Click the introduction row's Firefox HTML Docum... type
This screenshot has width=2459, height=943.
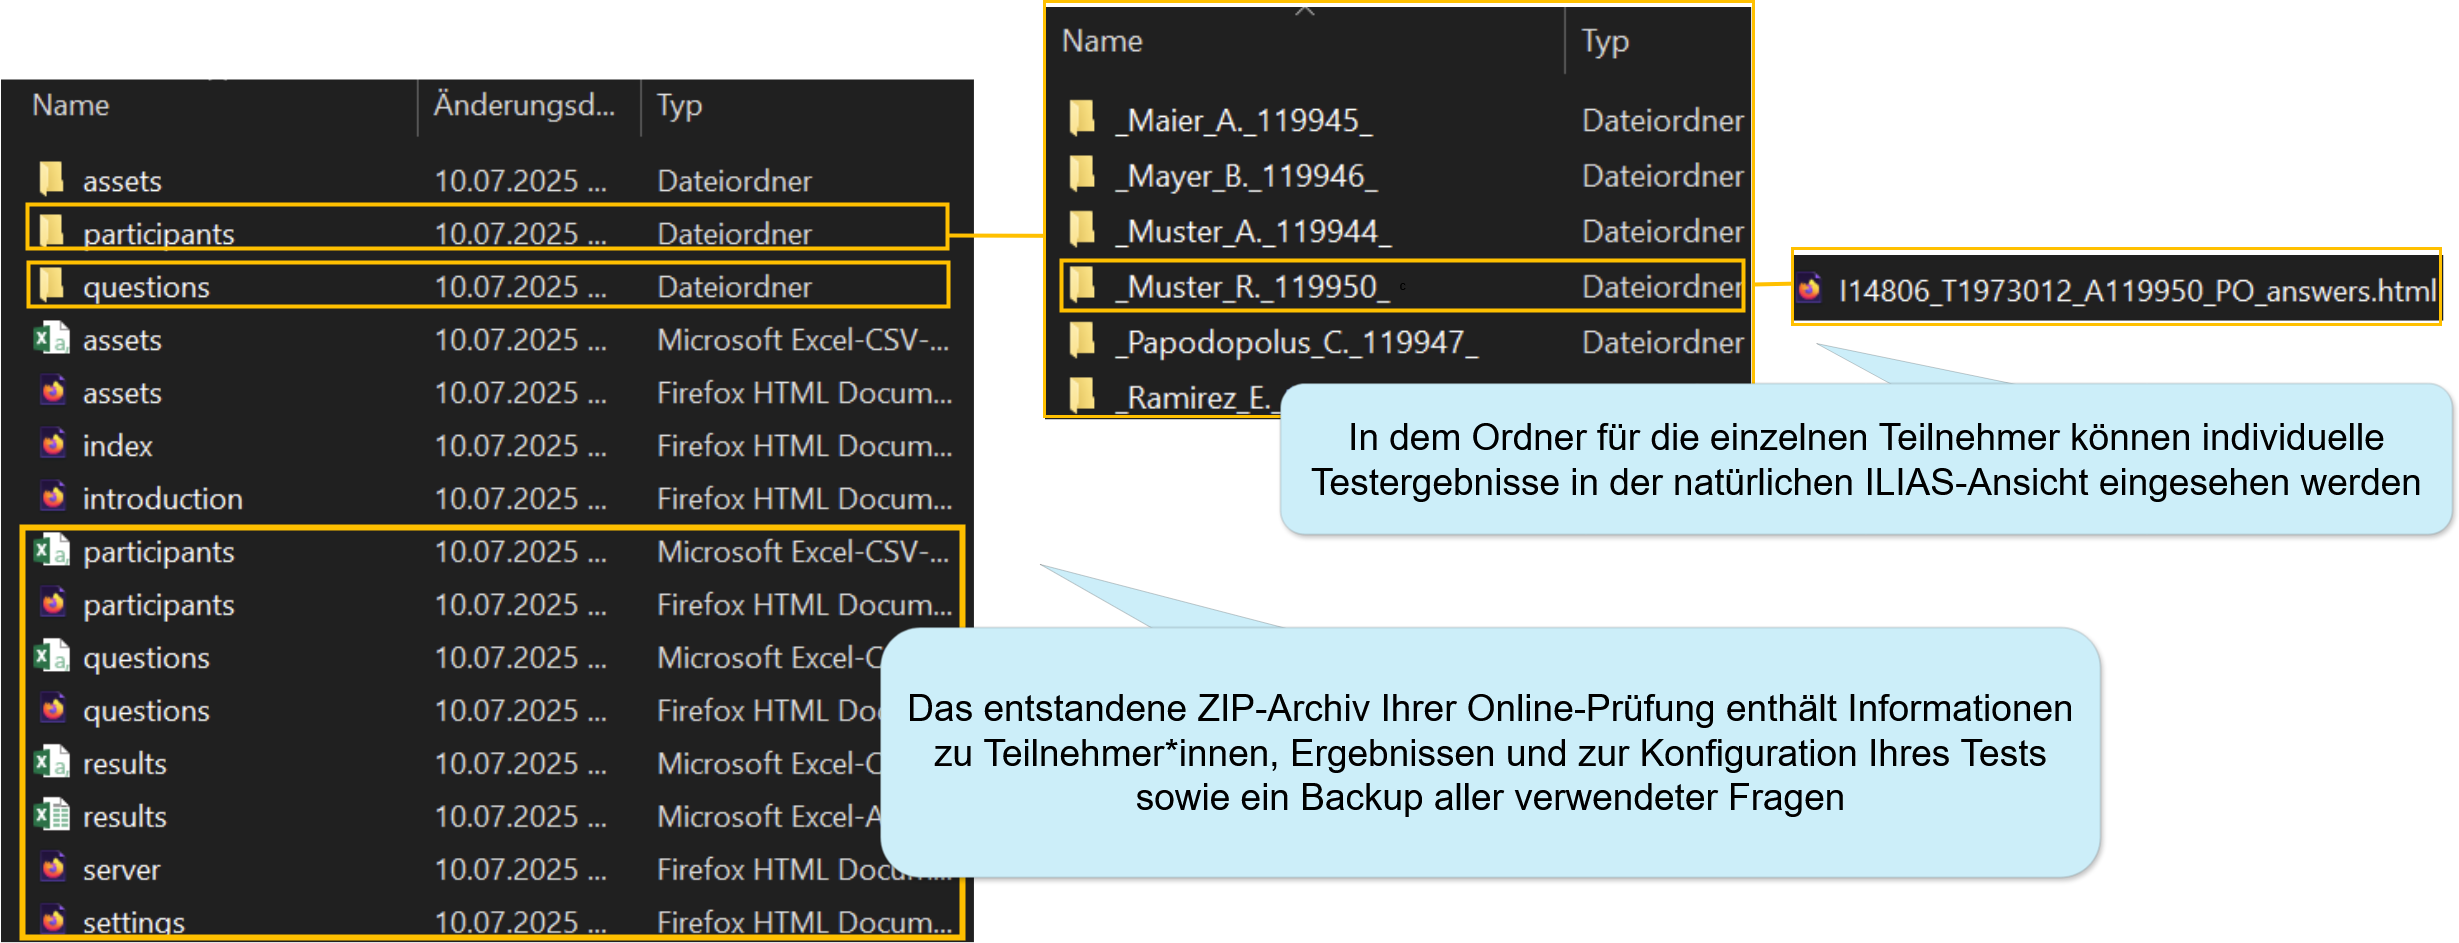[x=804, y=499]
